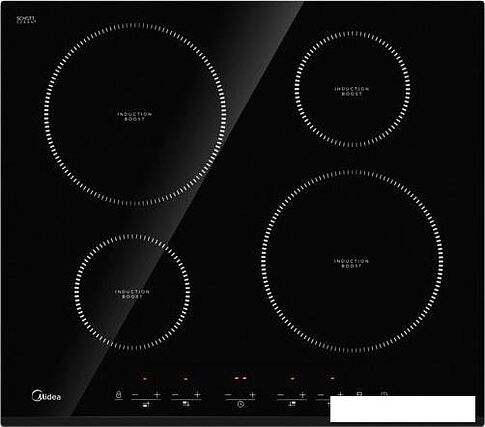The width and height of the screenshot is (485, 427).
Task: Tap minus for the first cooking zone
Action: 135,395
